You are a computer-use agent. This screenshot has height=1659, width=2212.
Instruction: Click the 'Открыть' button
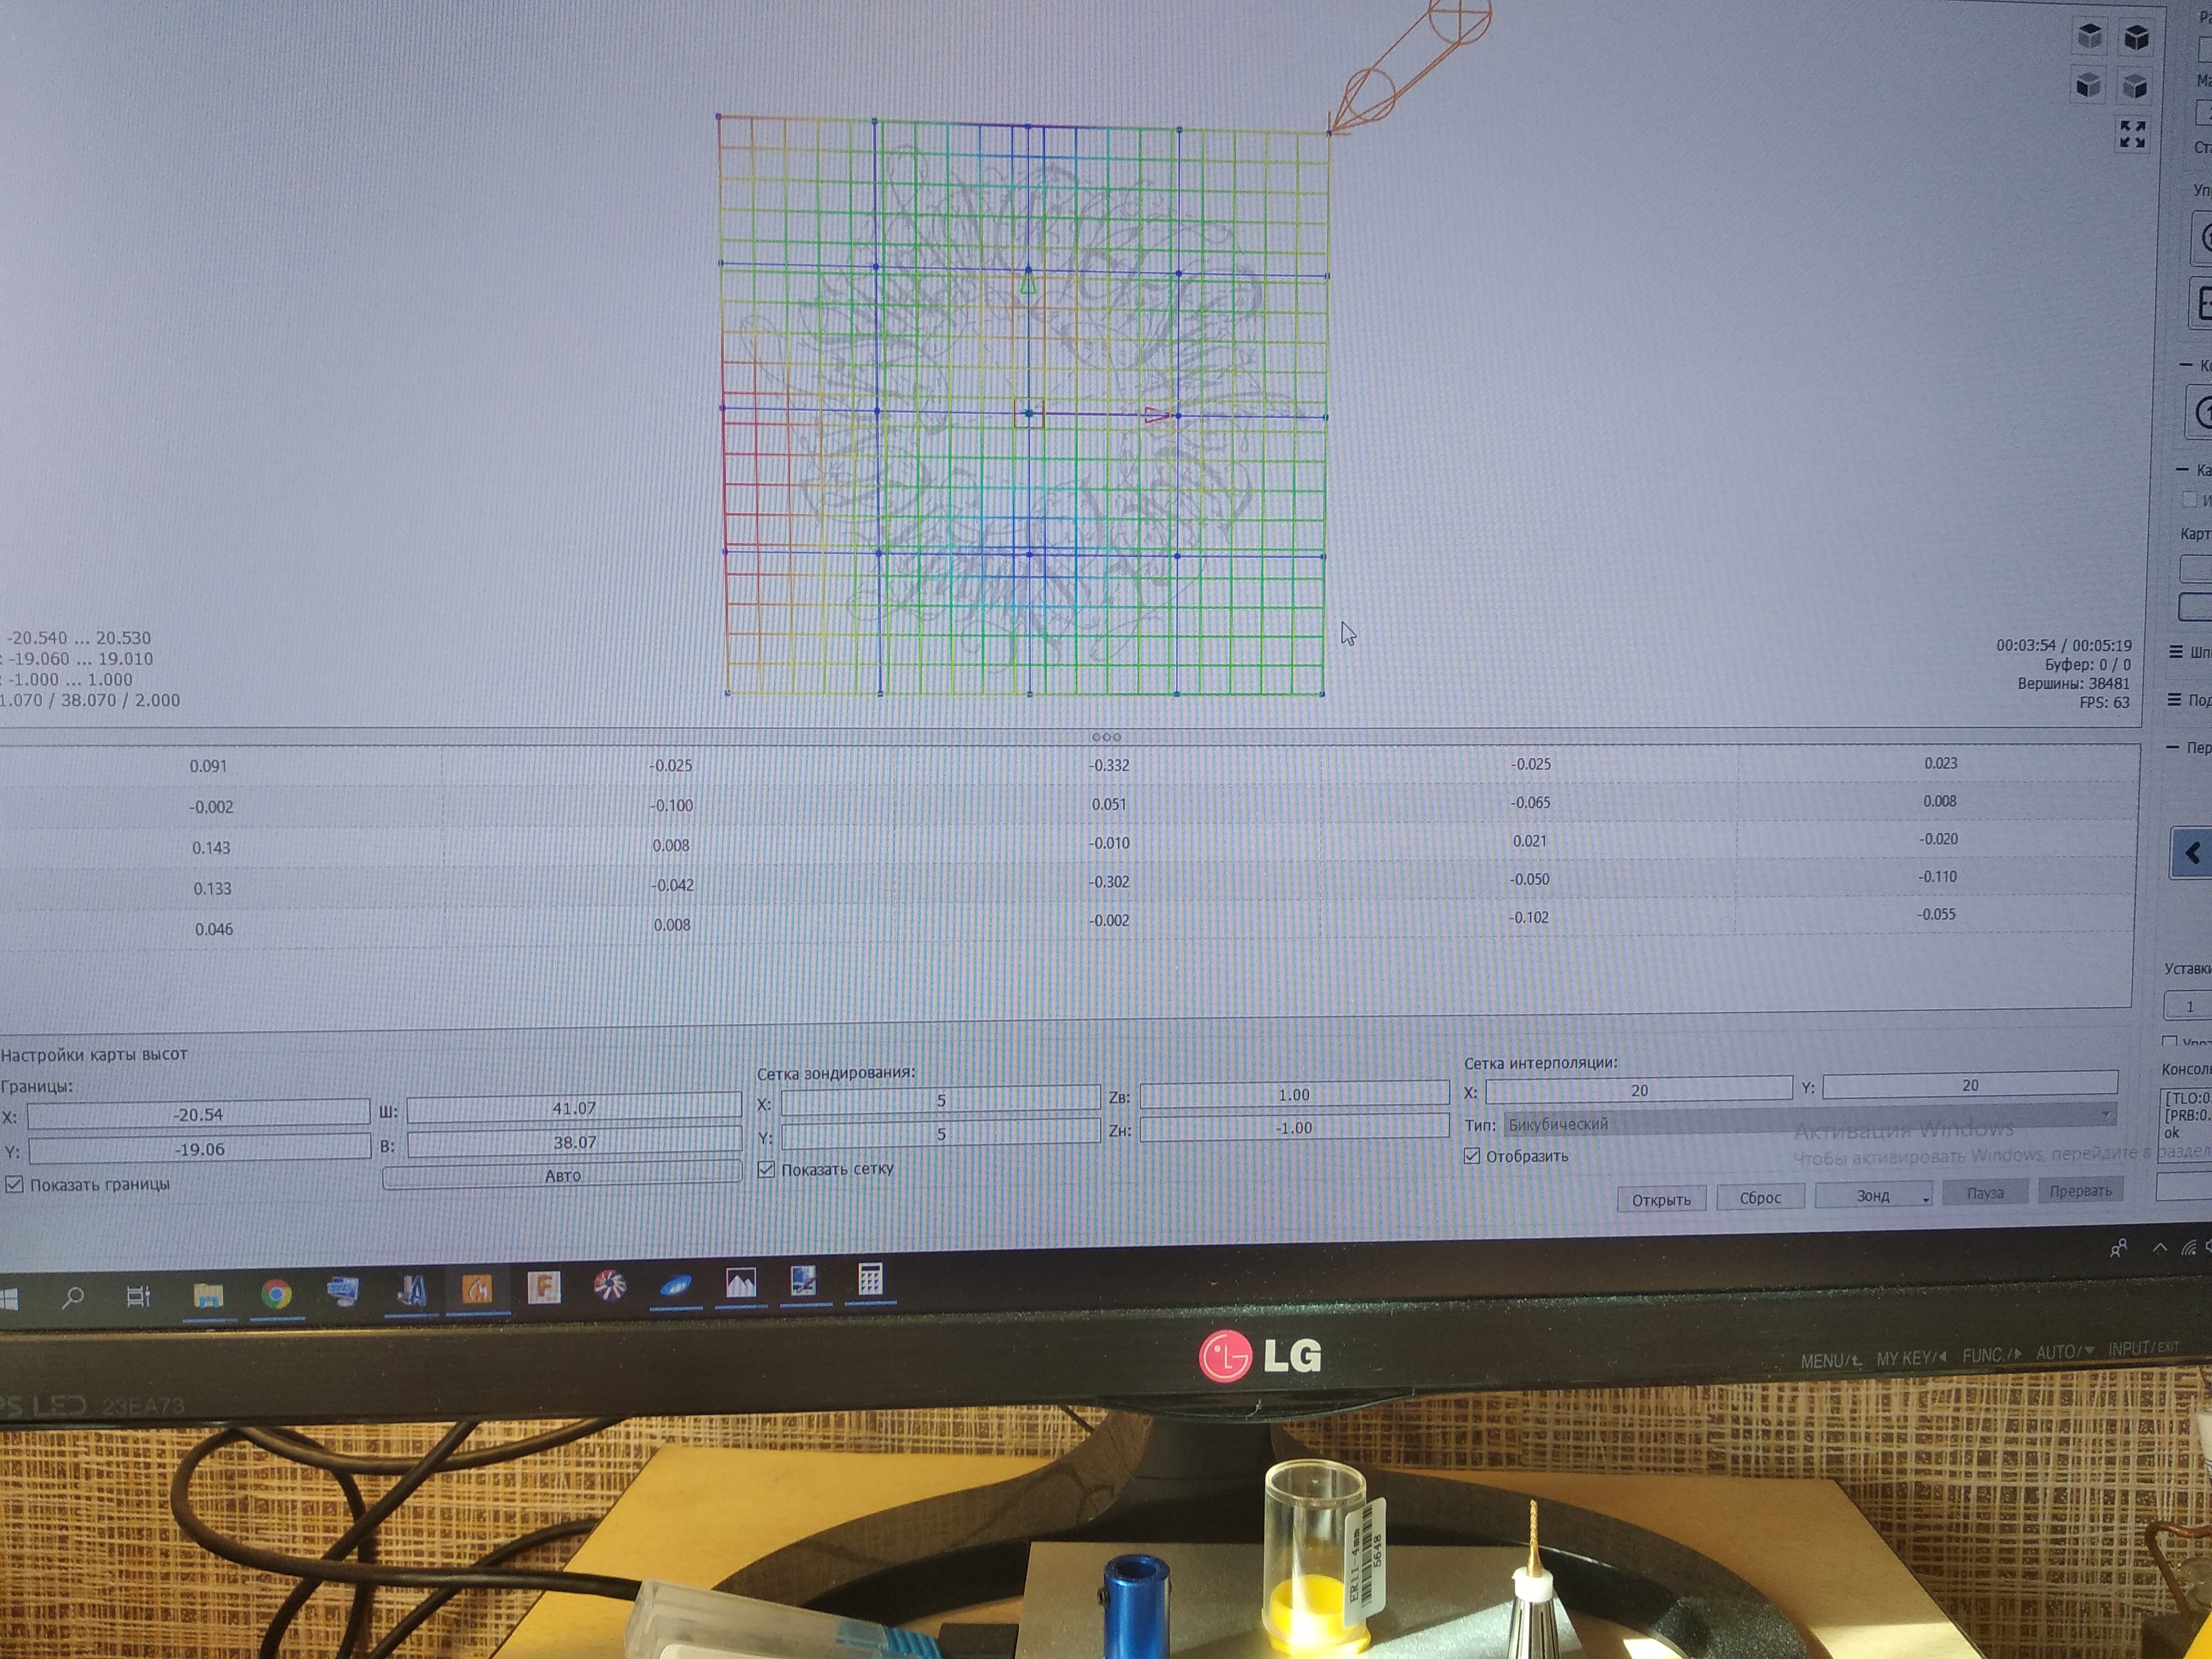tap(1661, 1199)
